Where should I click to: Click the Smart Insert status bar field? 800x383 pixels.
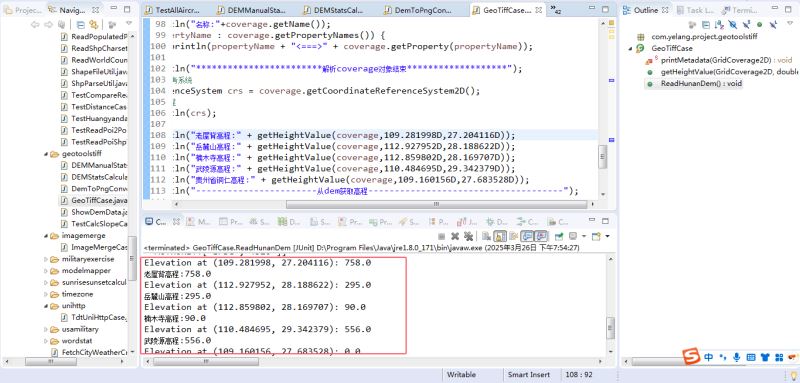coord(529,374)
